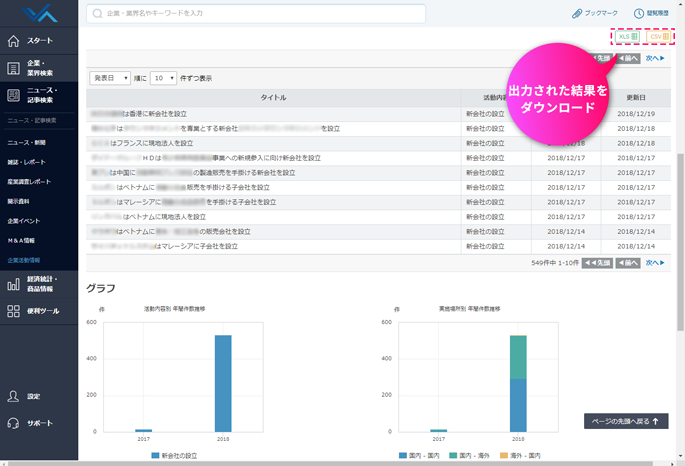Viewport: 685px width, 466px height.
Task: Click 先頭 below the results table
Action: (x=597, y=263)
